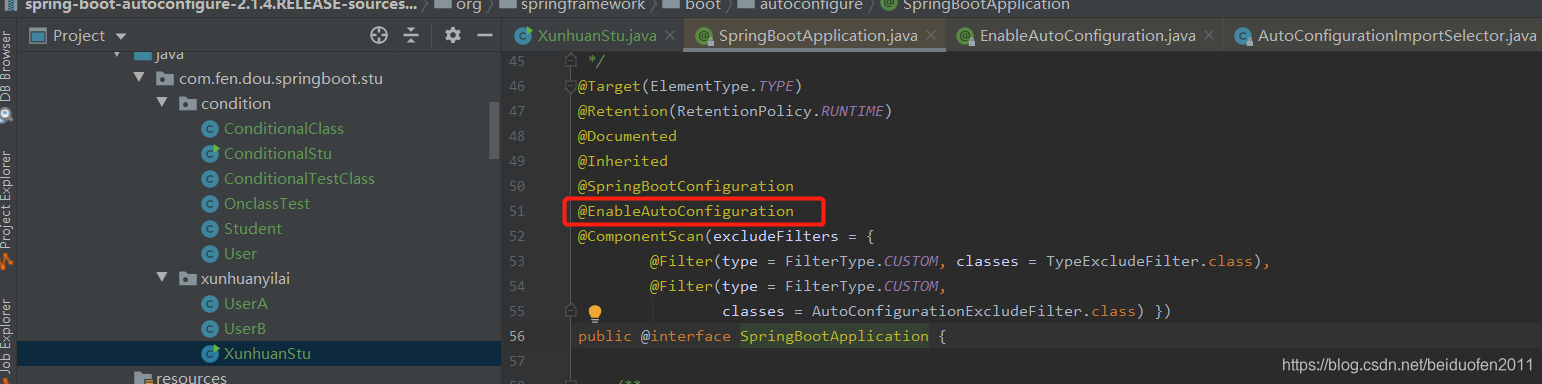Viewport: 1542px width, 384px height.
Task: Select UserA in project tree
Action: tap(246, 304)
